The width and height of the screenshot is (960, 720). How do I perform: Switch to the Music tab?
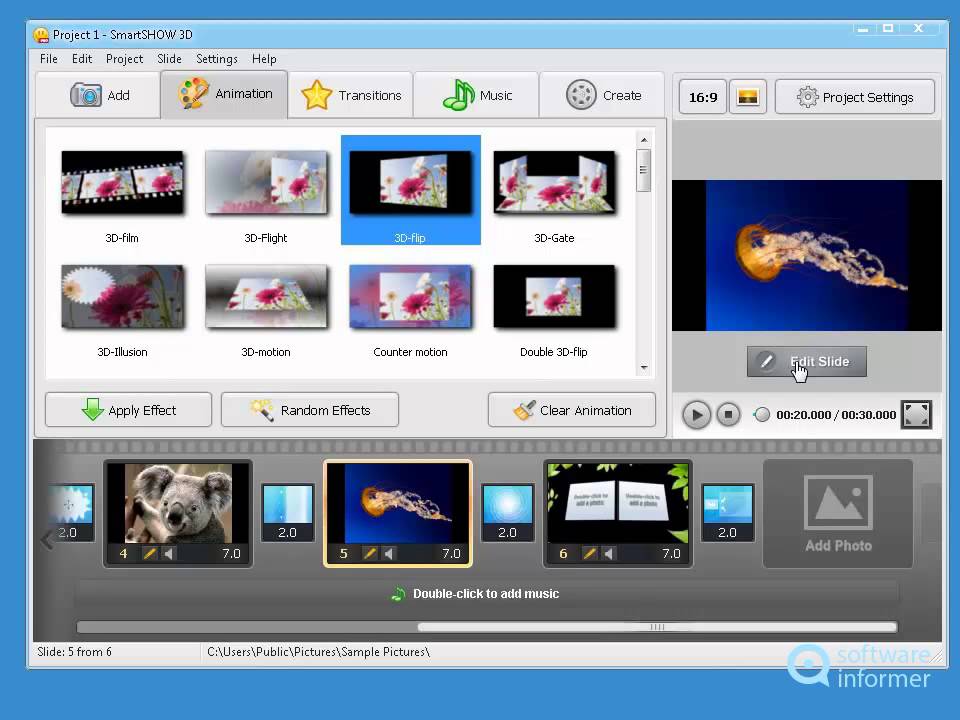pyautogui.click(x=476, y=95)
